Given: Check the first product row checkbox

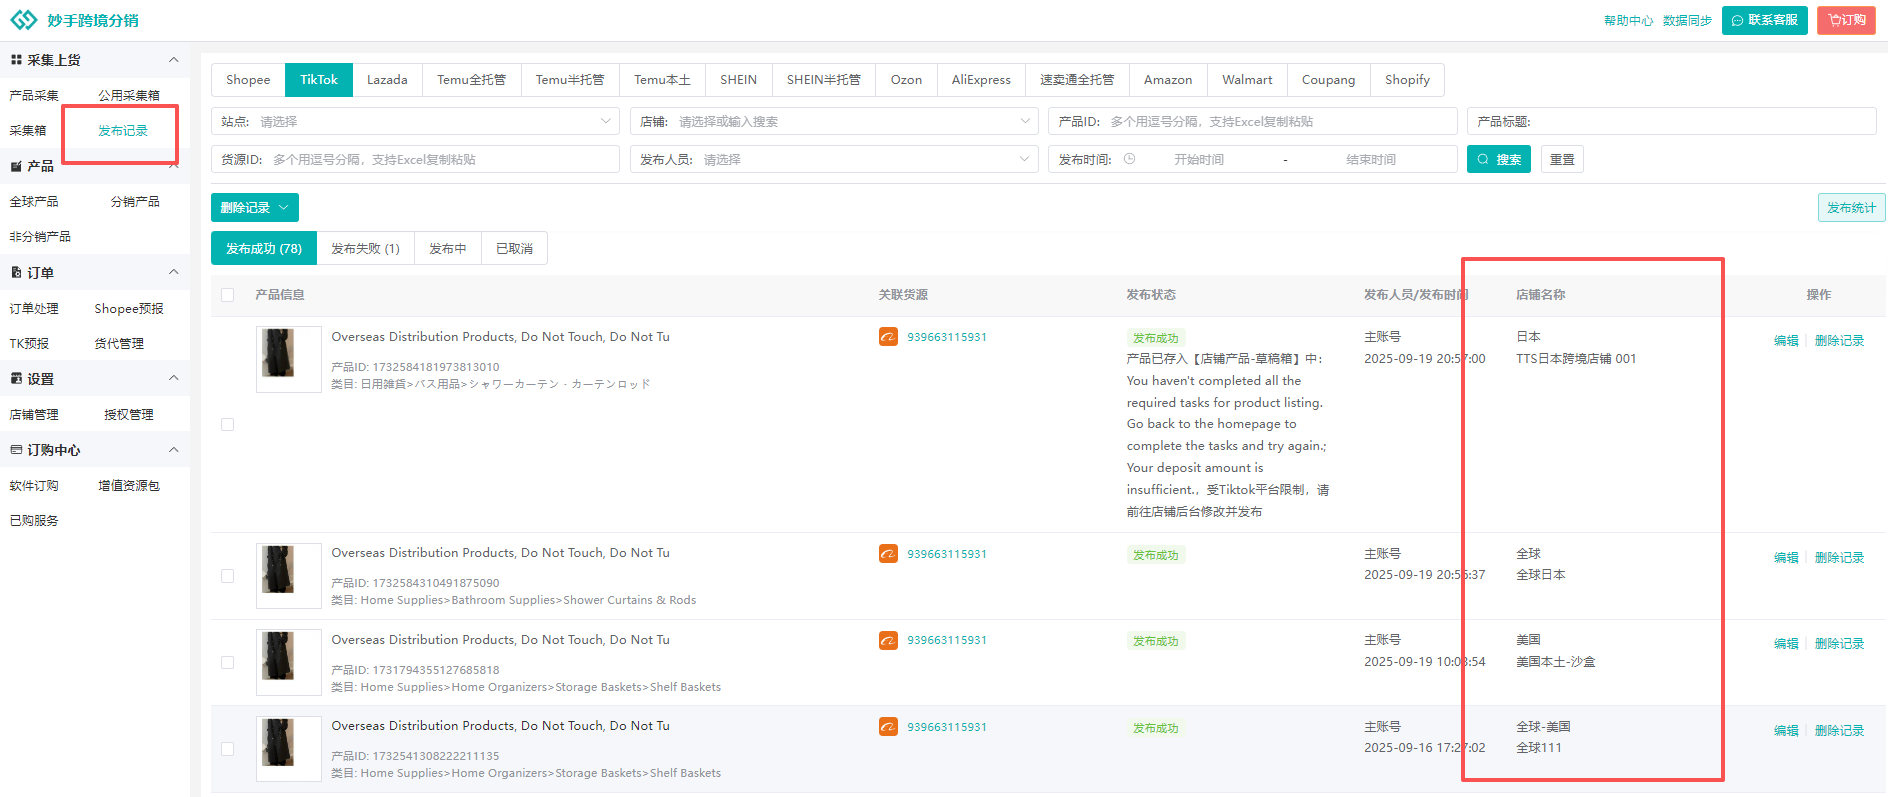Looking at the screenshot, I should pos(228,424).
